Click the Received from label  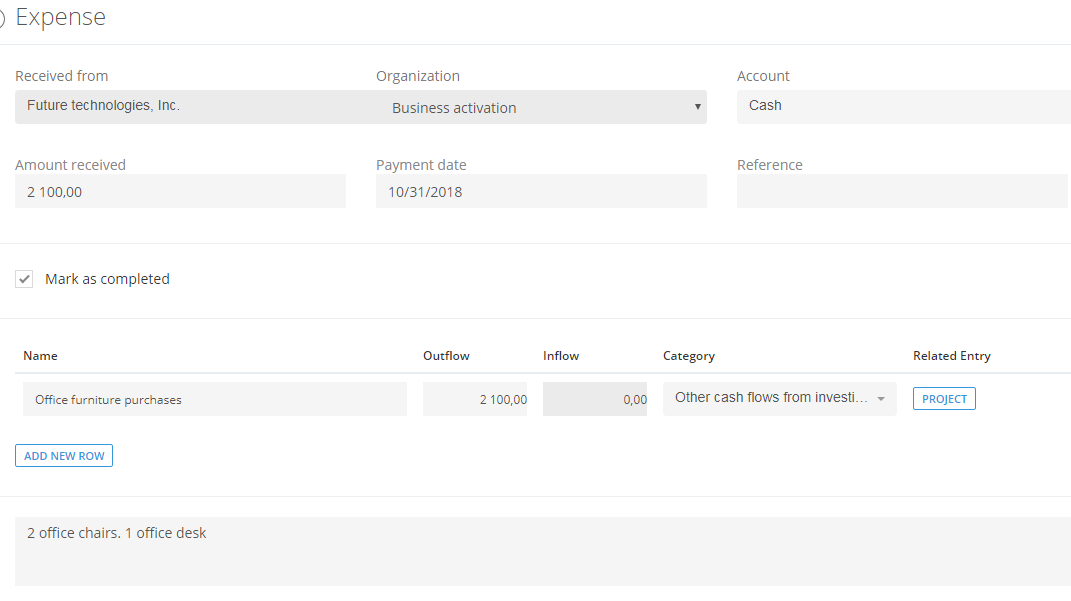61,76
